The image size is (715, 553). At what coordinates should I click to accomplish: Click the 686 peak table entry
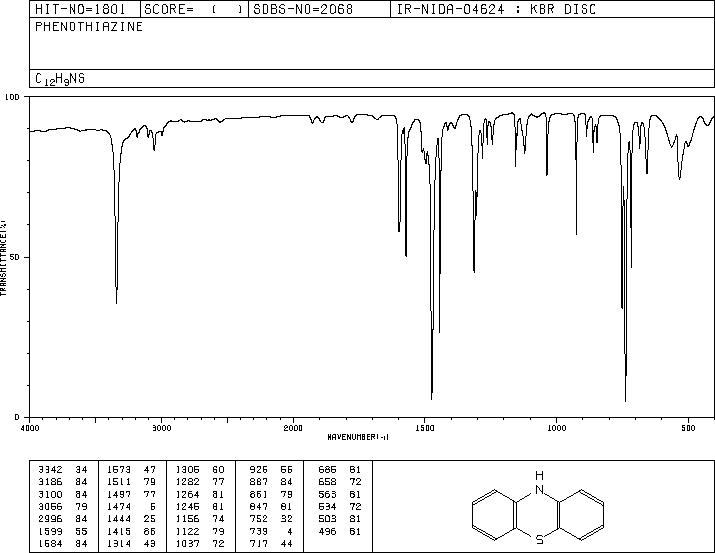pos(340,470)
